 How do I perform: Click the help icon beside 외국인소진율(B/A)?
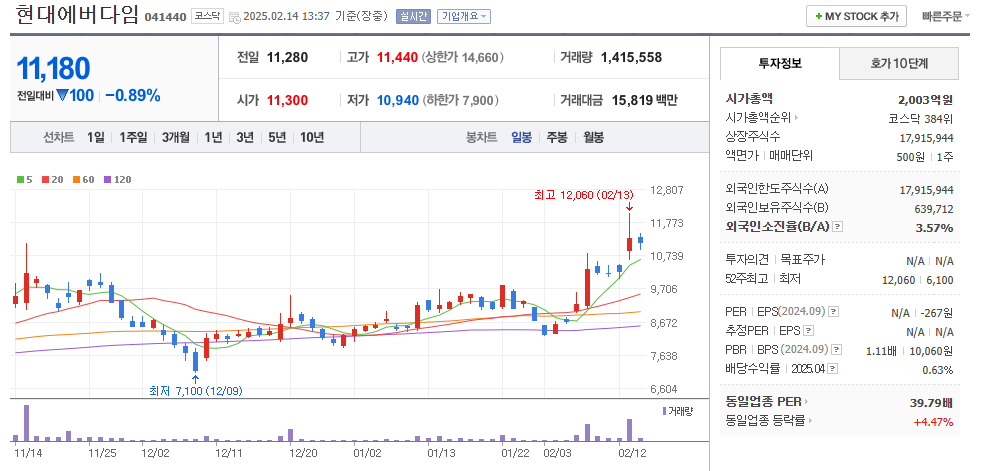pyautogui.click(x=837, y=227)
